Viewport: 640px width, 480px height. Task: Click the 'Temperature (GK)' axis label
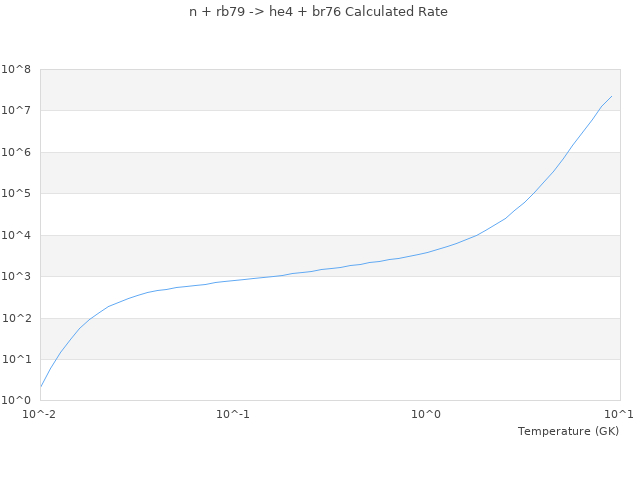click(568, 431)
